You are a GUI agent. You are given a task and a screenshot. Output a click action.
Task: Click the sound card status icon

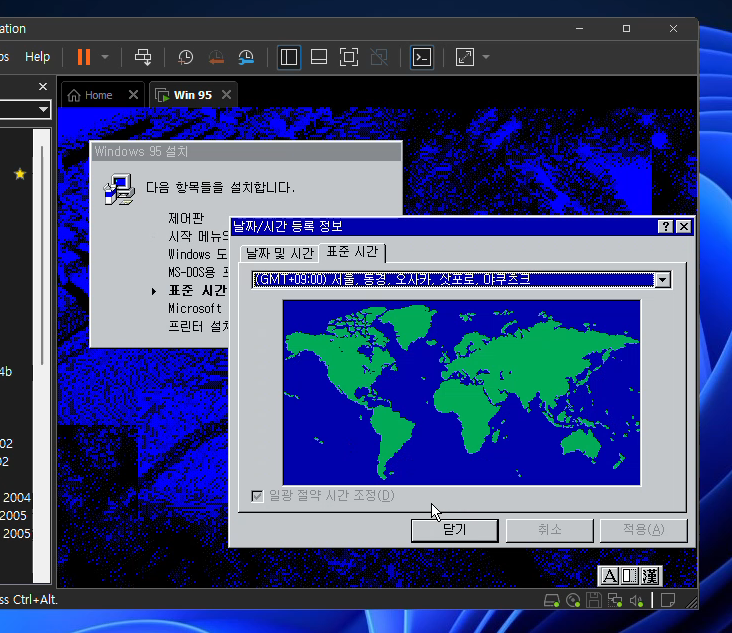coord(636,600)
